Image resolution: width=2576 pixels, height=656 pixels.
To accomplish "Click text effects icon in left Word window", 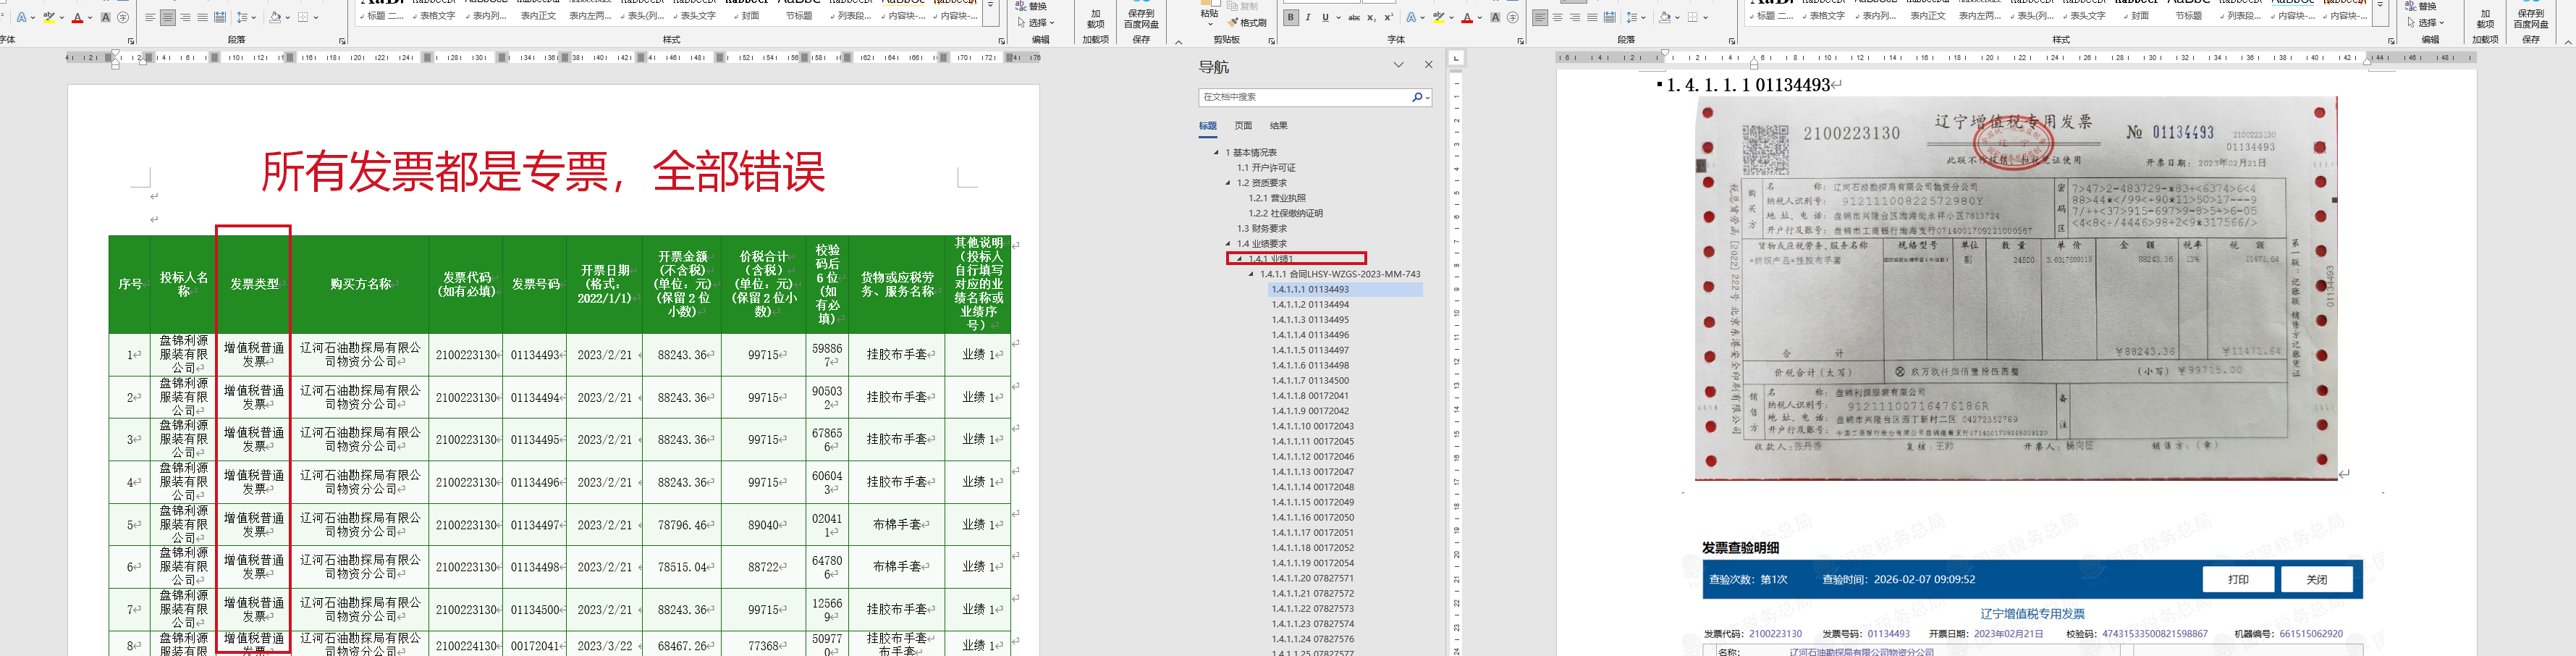I will [21, 18].
